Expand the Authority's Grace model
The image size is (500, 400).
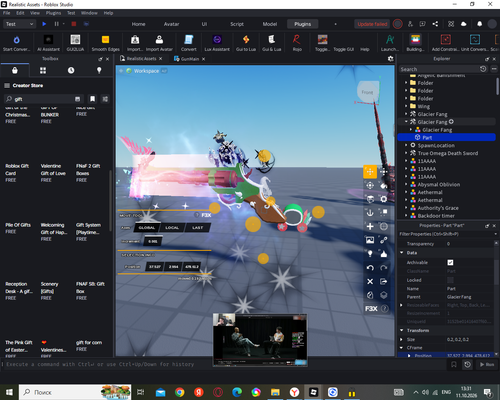point(406,208)
